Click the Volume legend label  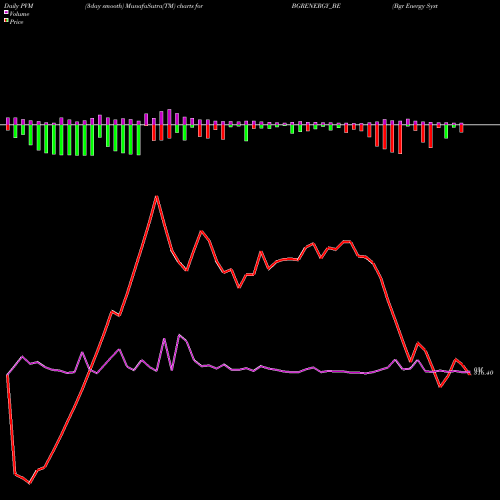point(19,14)
